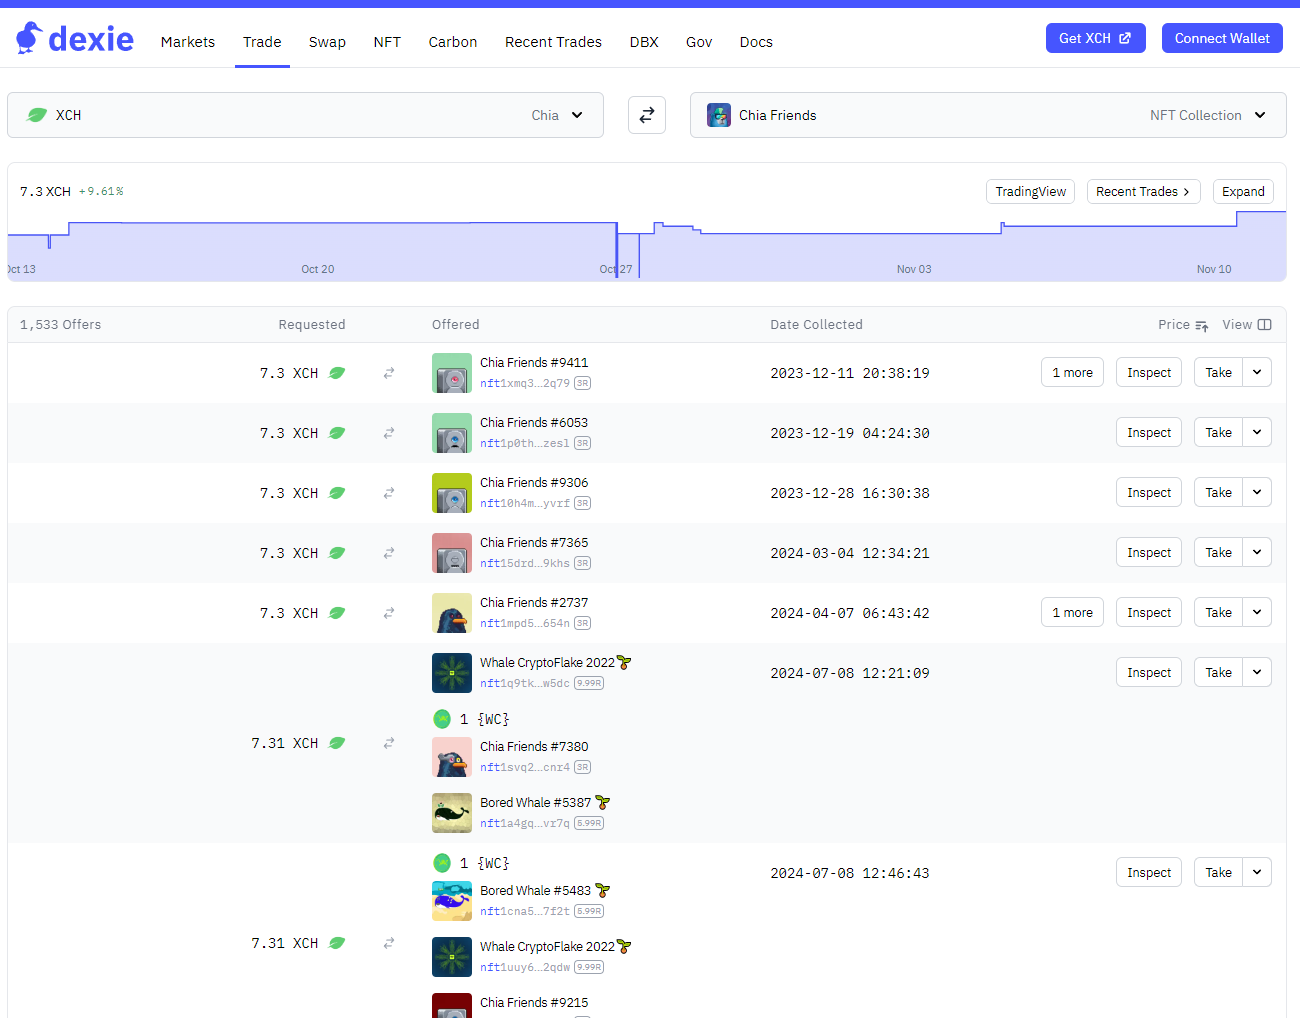Viewport: 1300px width, 1018px height.
Task: Open the Gov nav item
Action: click(x=699, y=42)
